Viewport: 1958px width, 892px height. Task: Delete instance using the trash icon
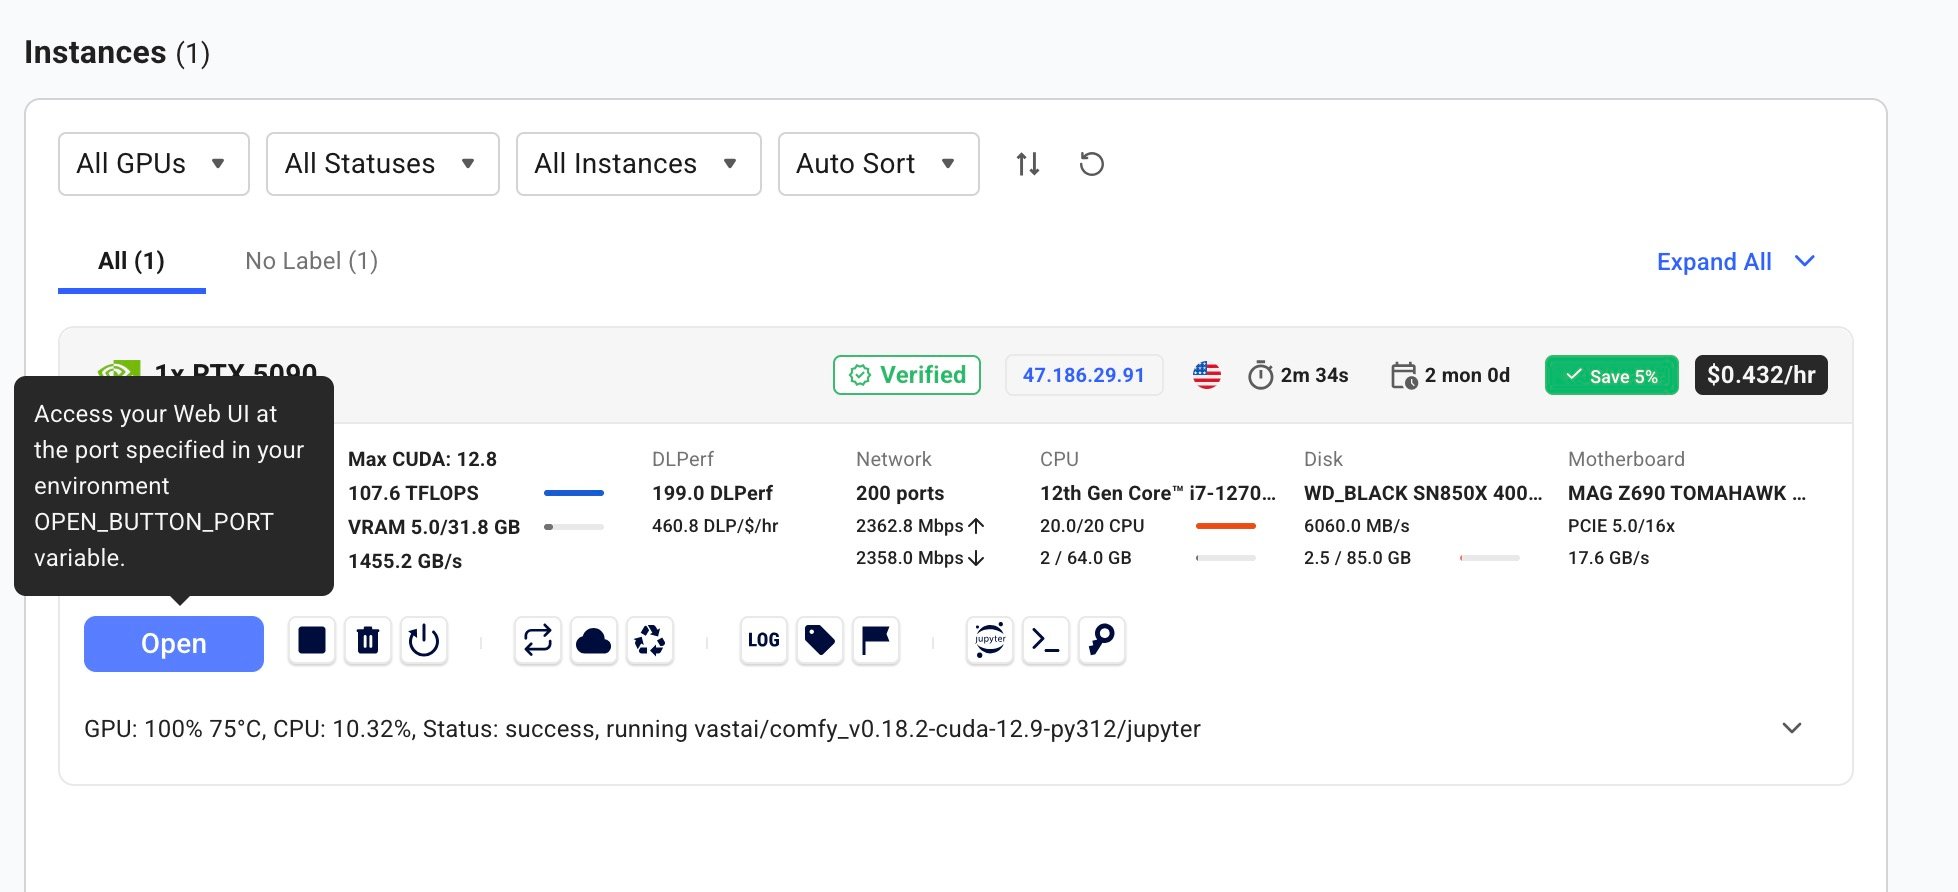pyautogui.click(x=368, y=641)
